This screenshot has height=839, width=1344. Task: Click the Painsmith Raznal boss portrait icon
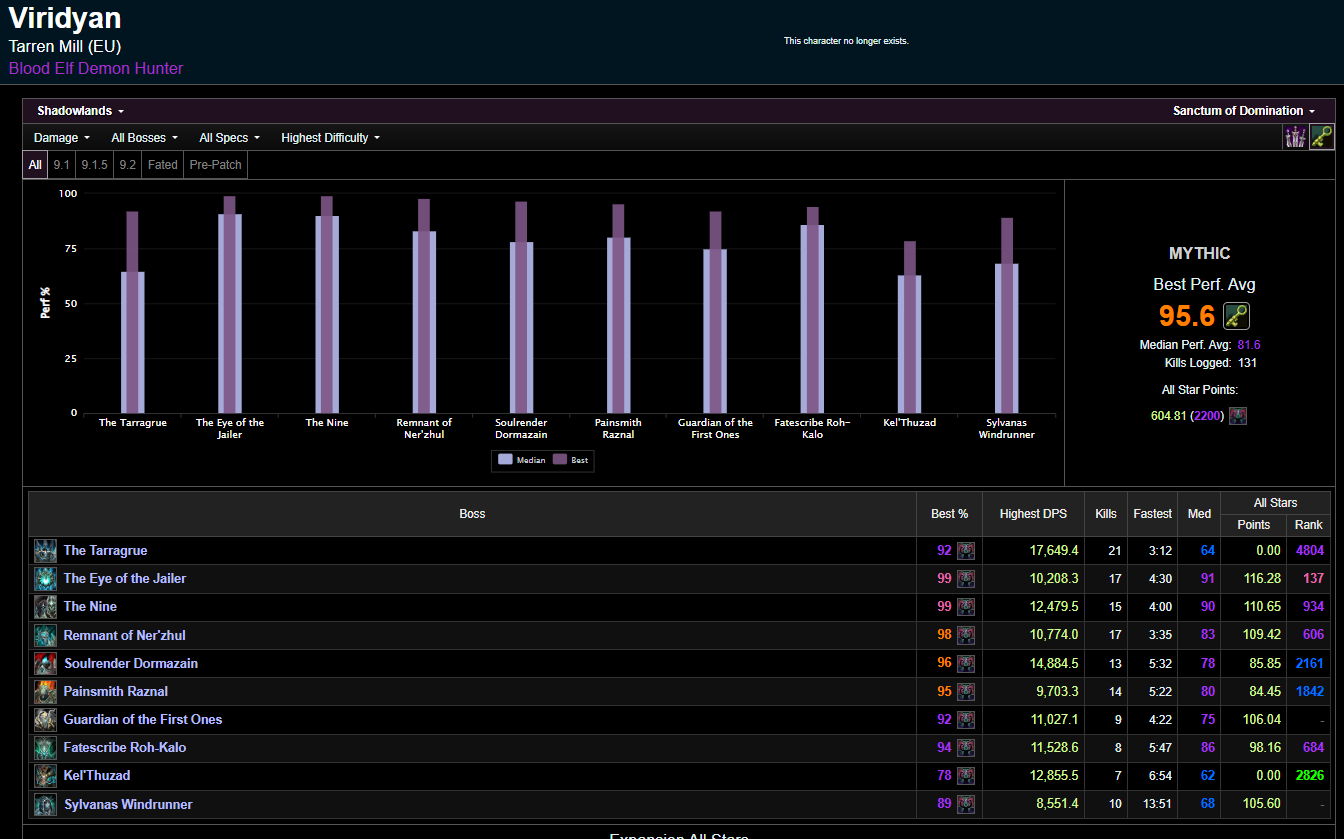[x=45, y=691]
